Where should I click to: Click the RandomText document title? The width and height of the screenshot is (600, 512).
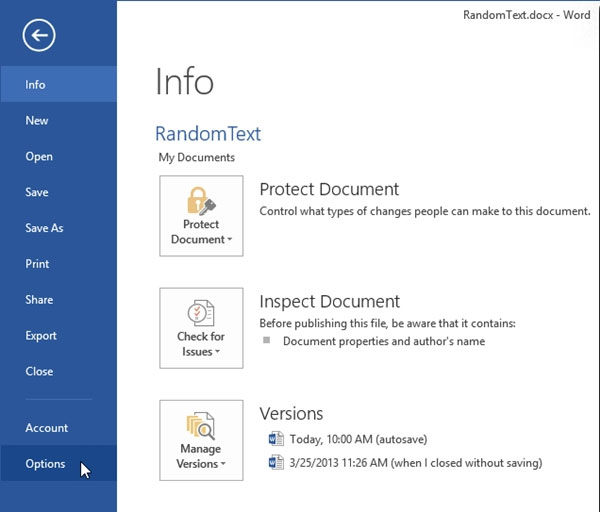[x=208, y=134]
